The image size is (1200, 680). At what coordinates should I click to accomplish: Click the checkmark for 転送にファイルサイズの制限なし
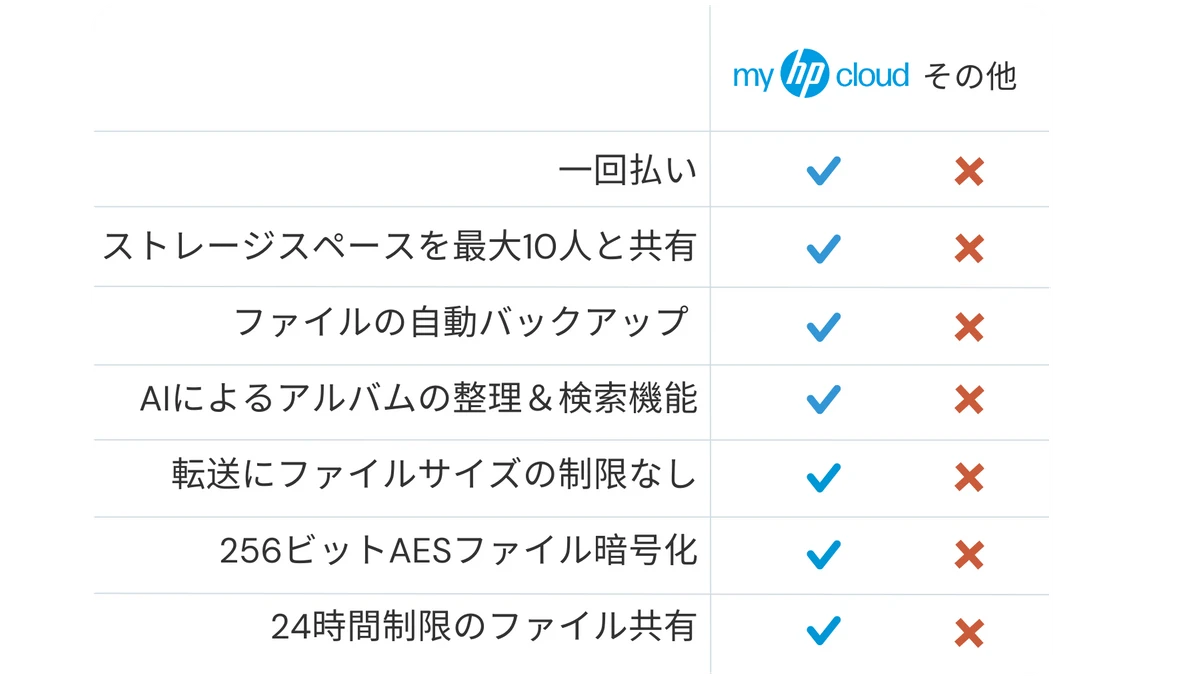coord(823,477)
